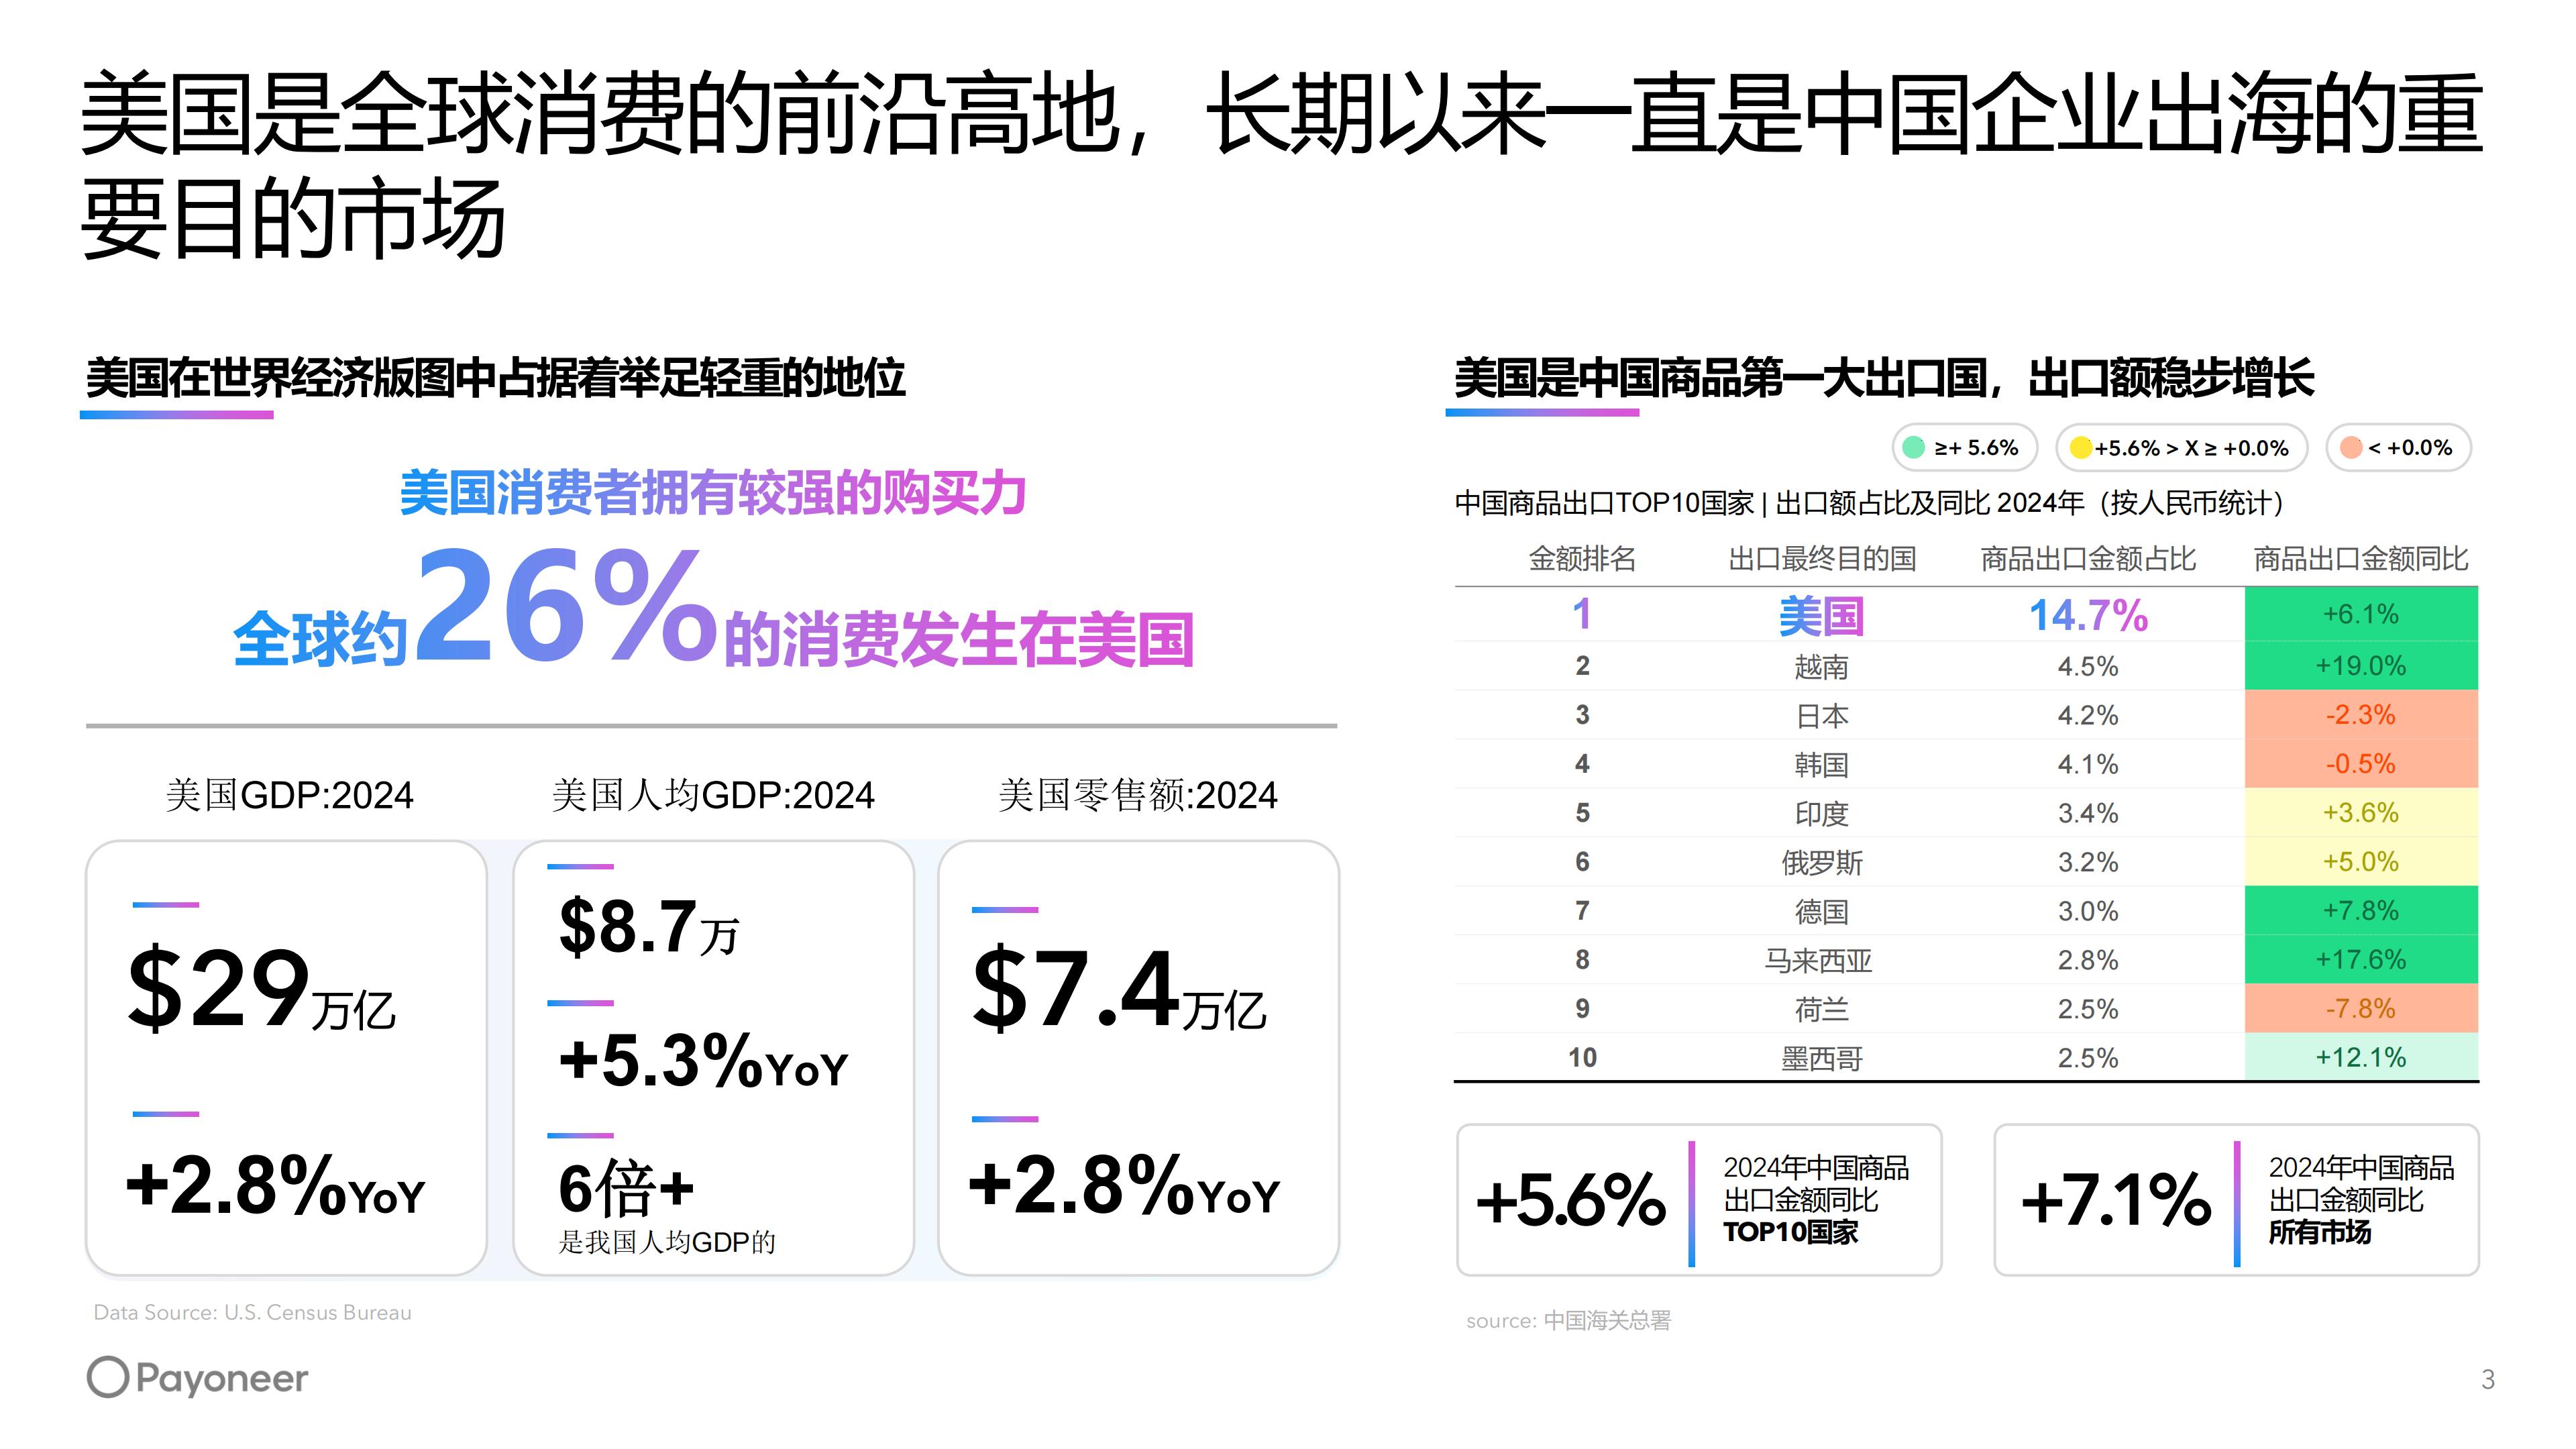This screenshot has height=1449, width=2576.
Task: Click the +3.6% growth cell
Action: click(x=2361, y=812)
